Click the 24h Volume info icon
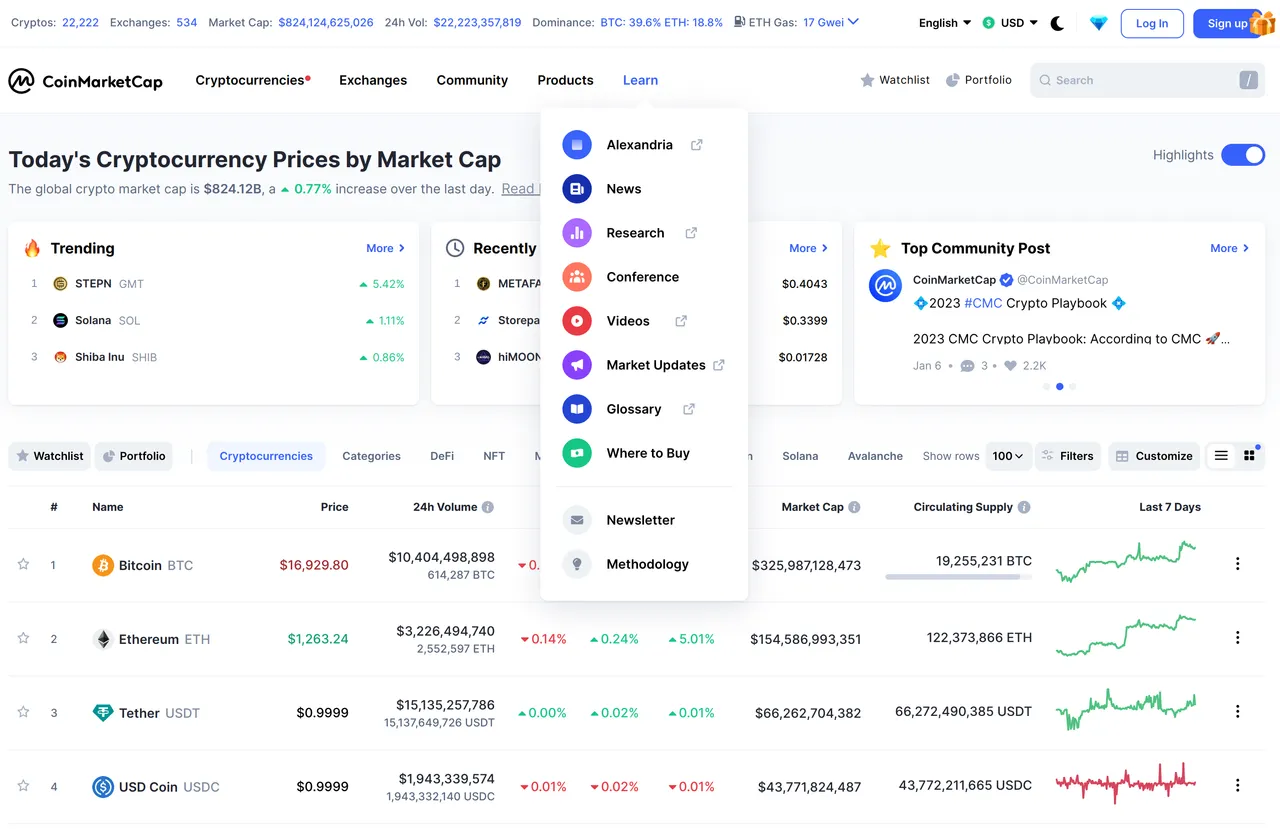The width and height of the screenshot is (1280, 829). pos(488,507)
